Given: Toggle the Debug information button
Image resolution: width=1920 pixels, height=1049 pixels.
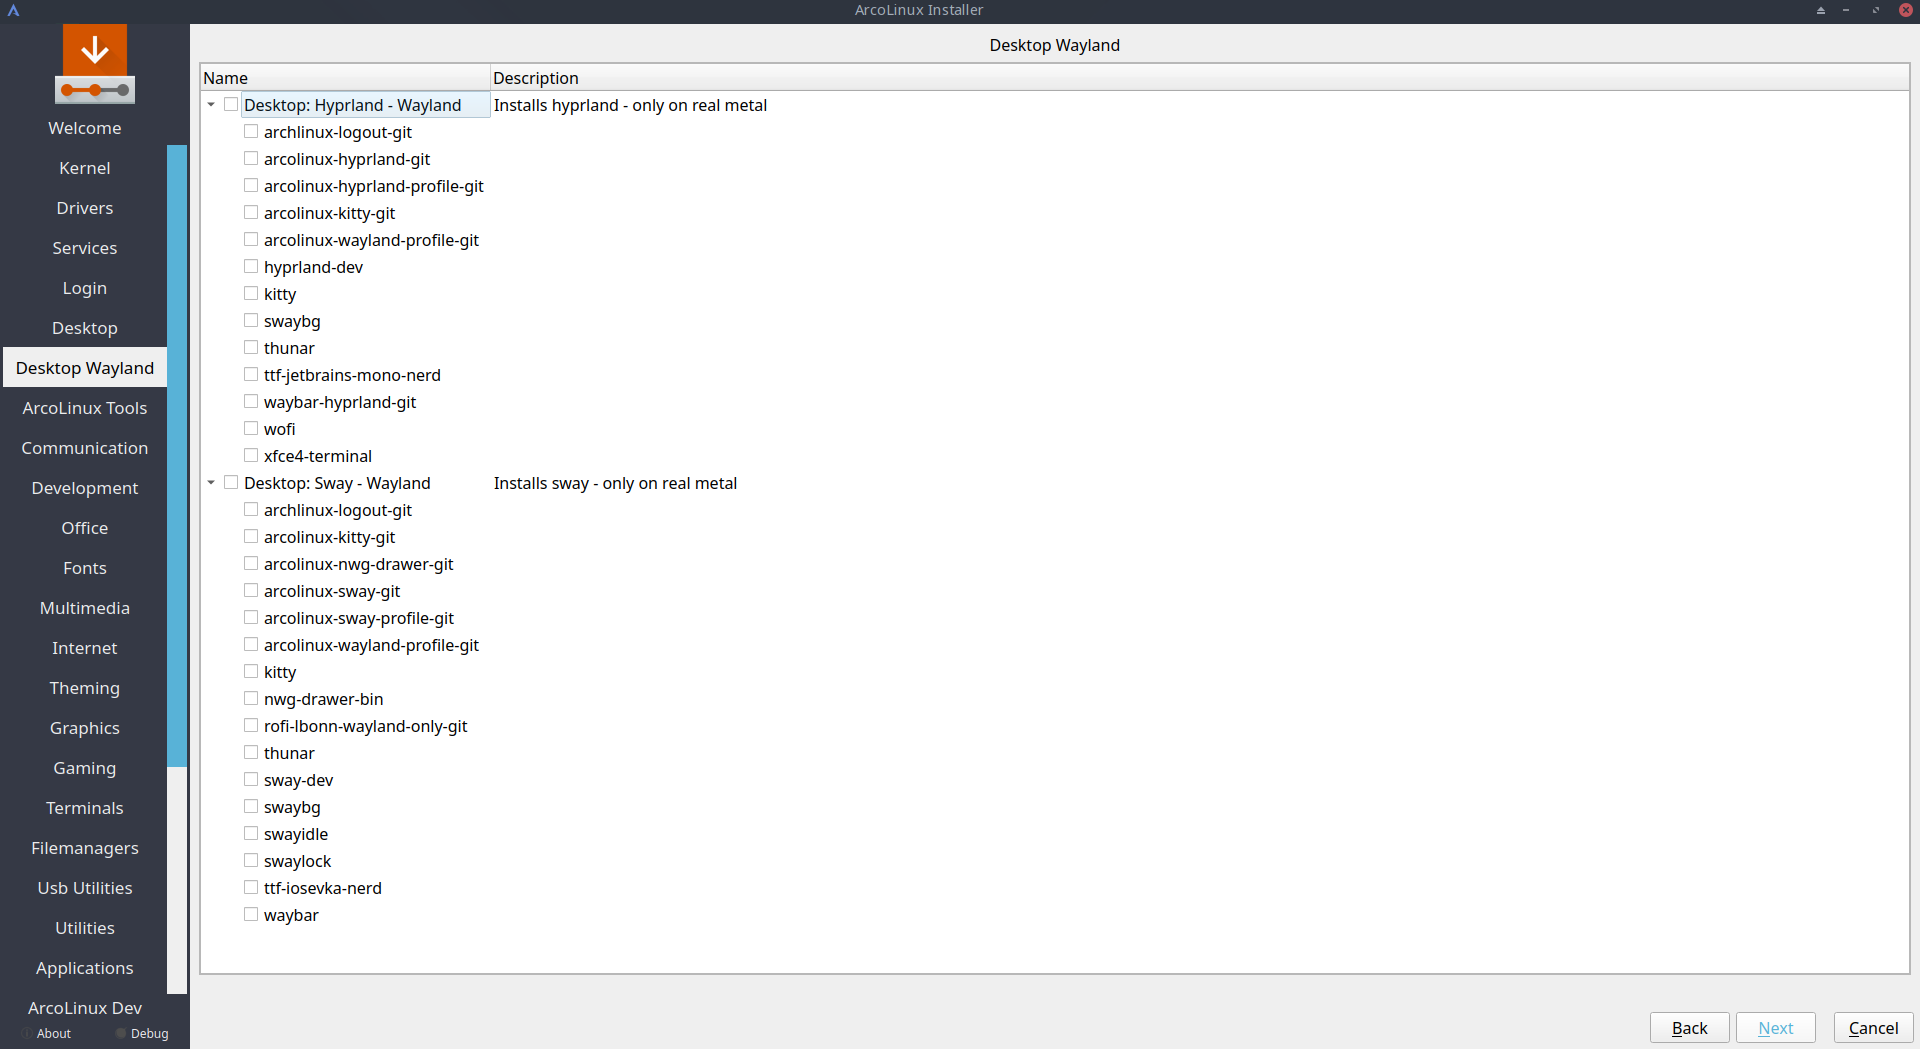Looking at the screenshot, I should (x=141, y=1034).
